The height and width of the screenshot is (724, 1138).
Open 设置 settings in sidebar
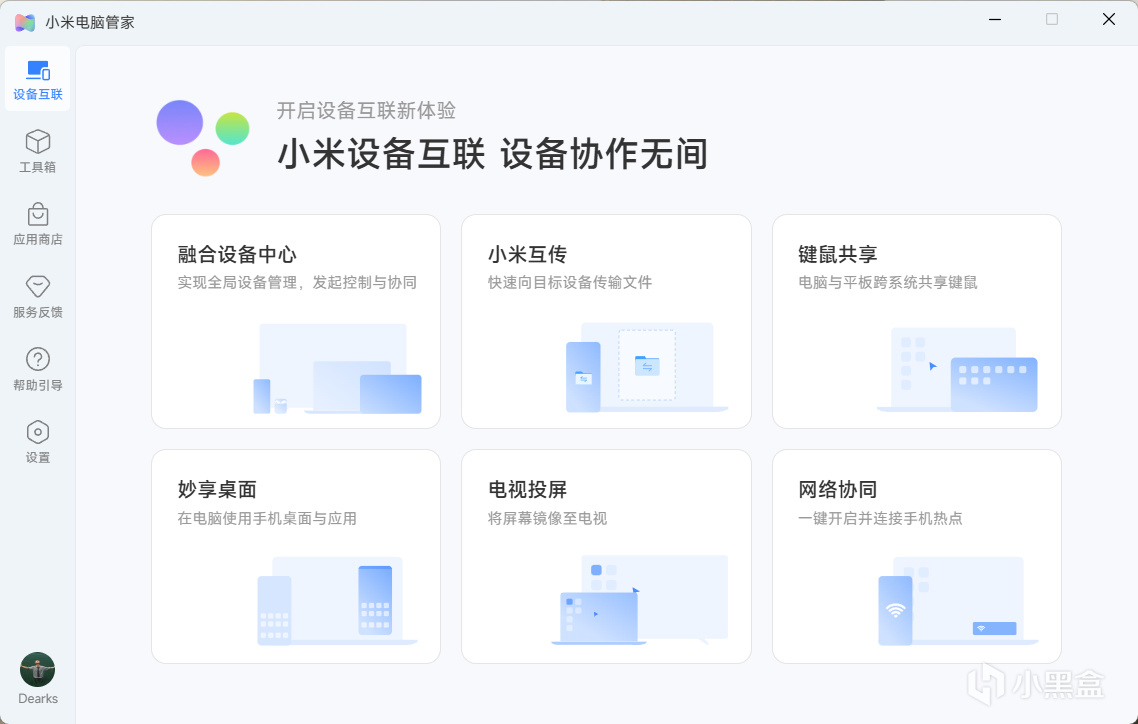[38, 442]
